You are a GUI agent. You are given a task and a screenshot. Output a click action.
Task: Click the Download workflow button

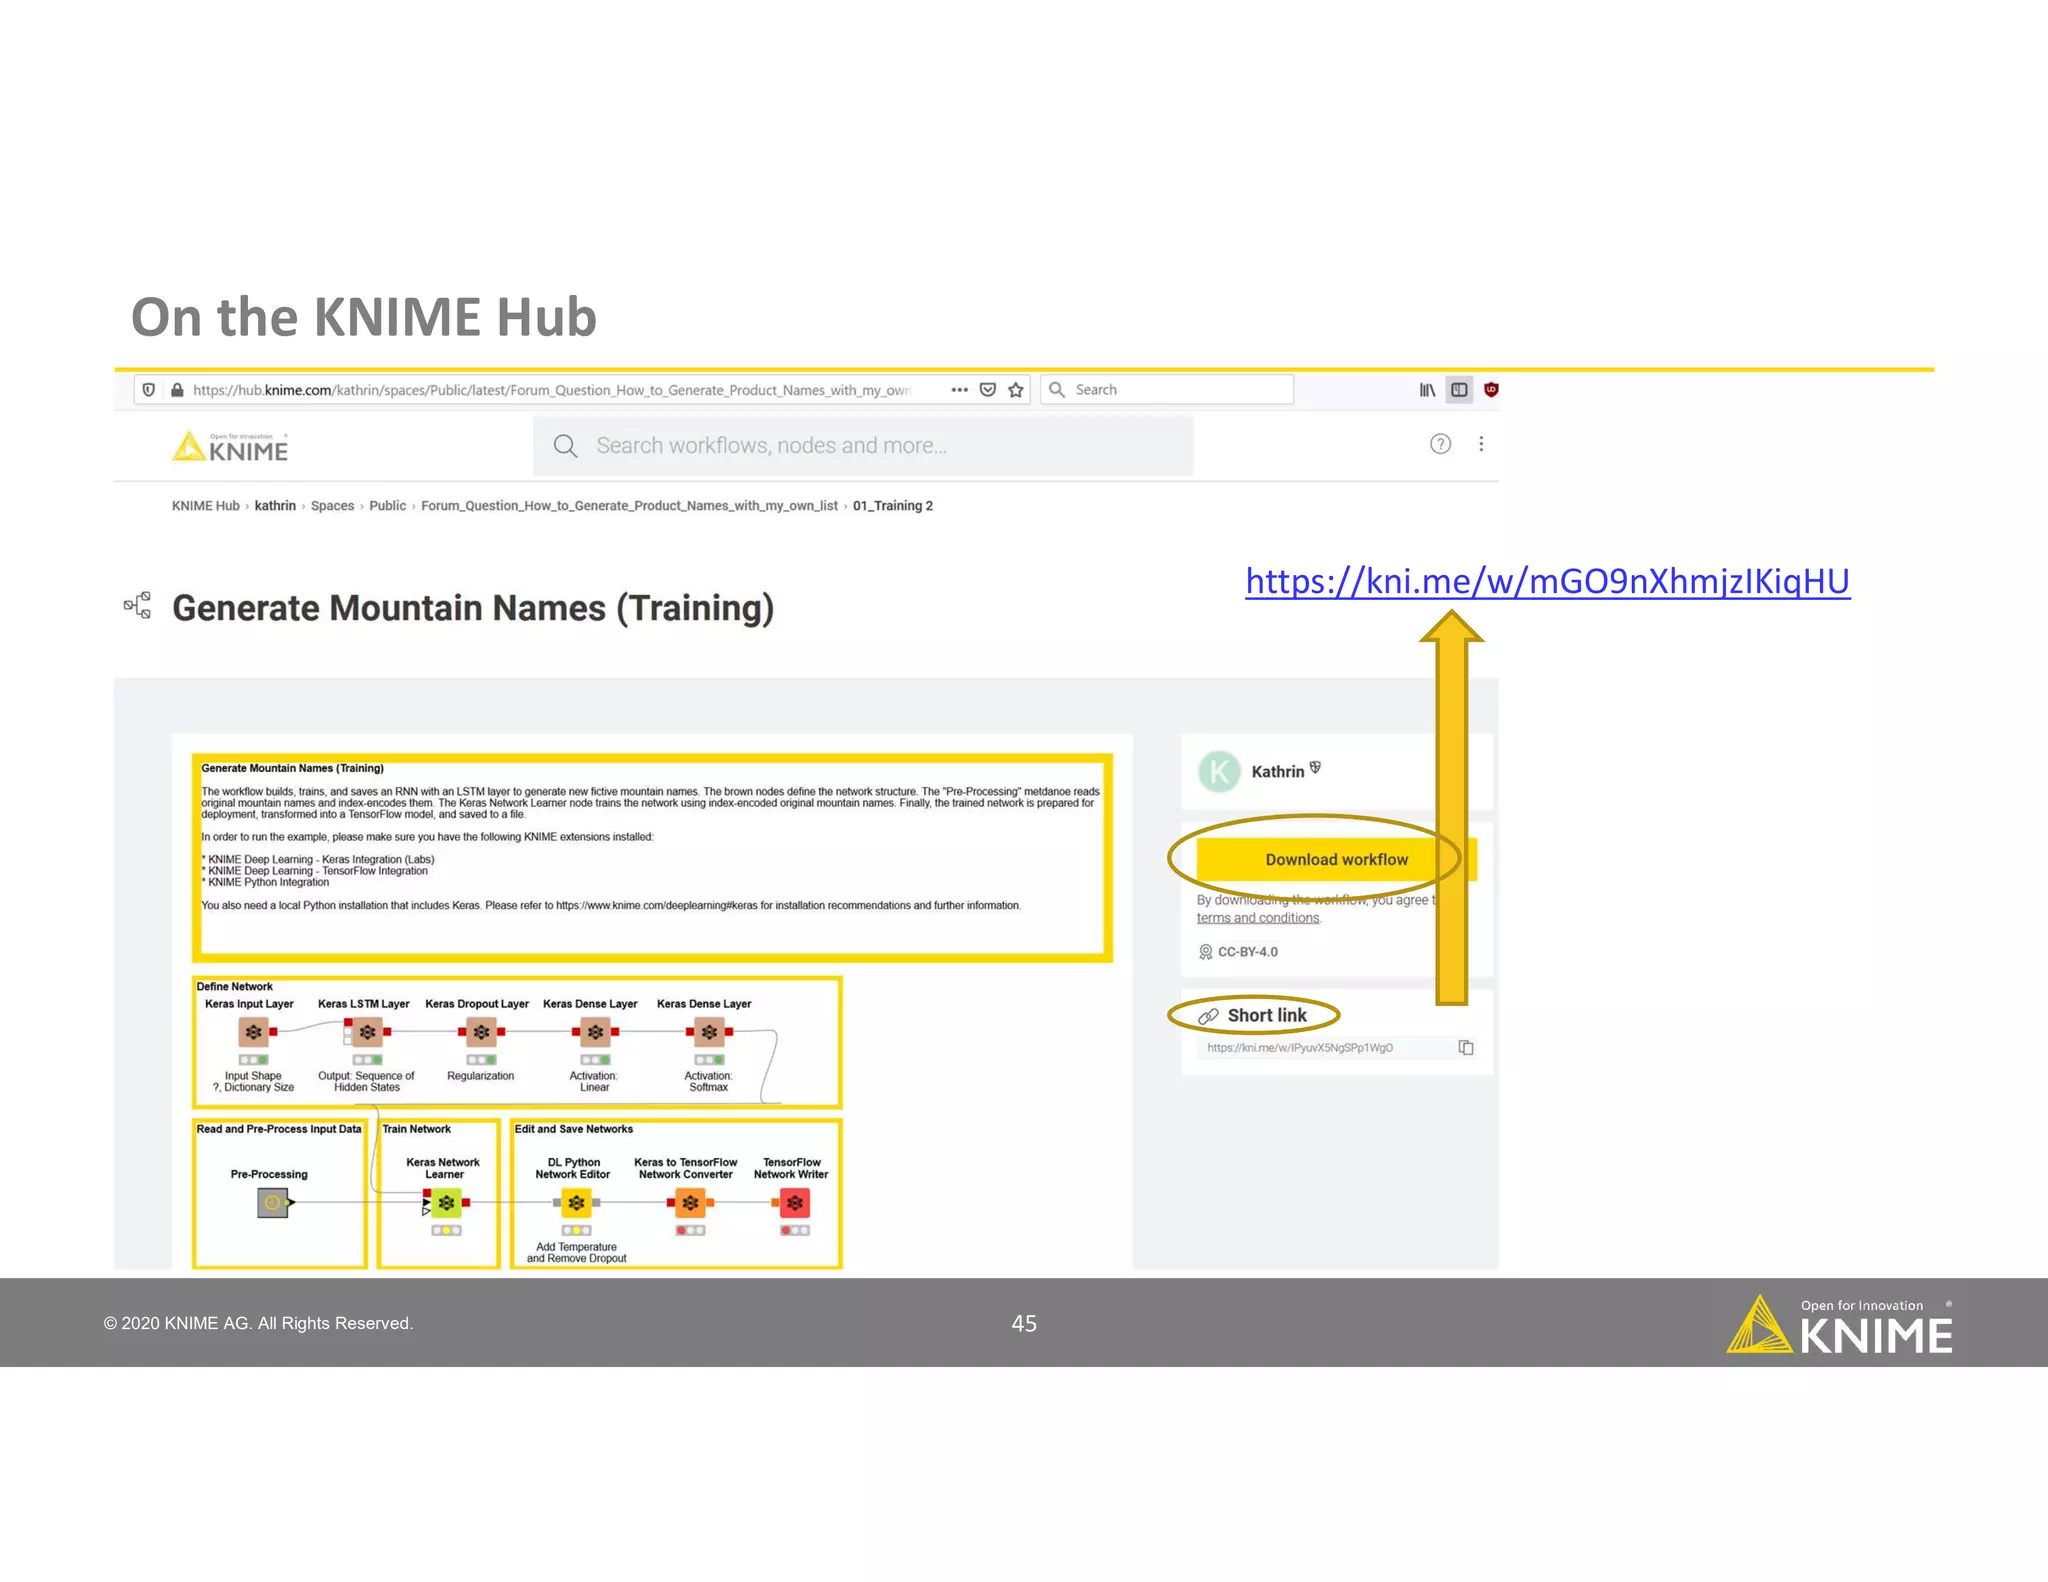(x=1336, y=859)
